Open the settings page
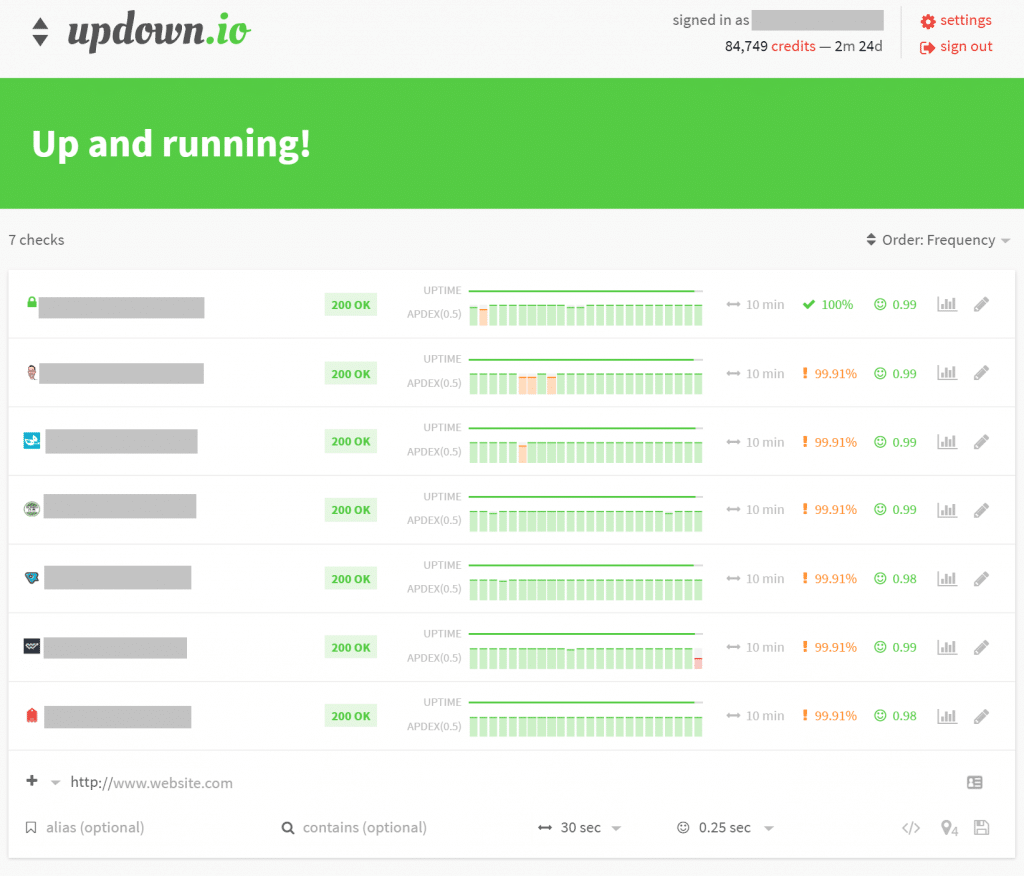1024x876 pixels. (x=955, y=20)
